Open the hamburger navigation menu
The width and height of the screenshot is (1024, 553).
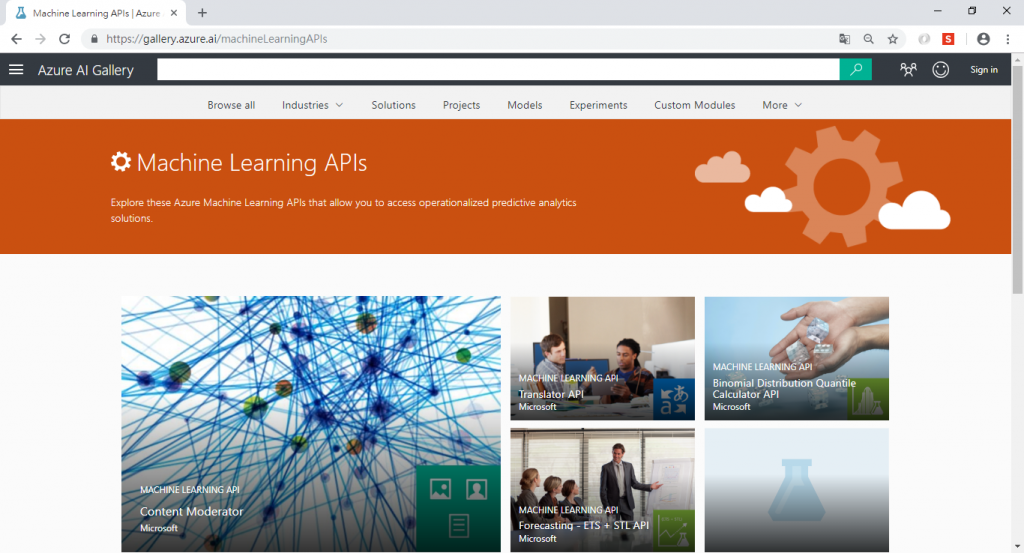(x=16, y=69)
